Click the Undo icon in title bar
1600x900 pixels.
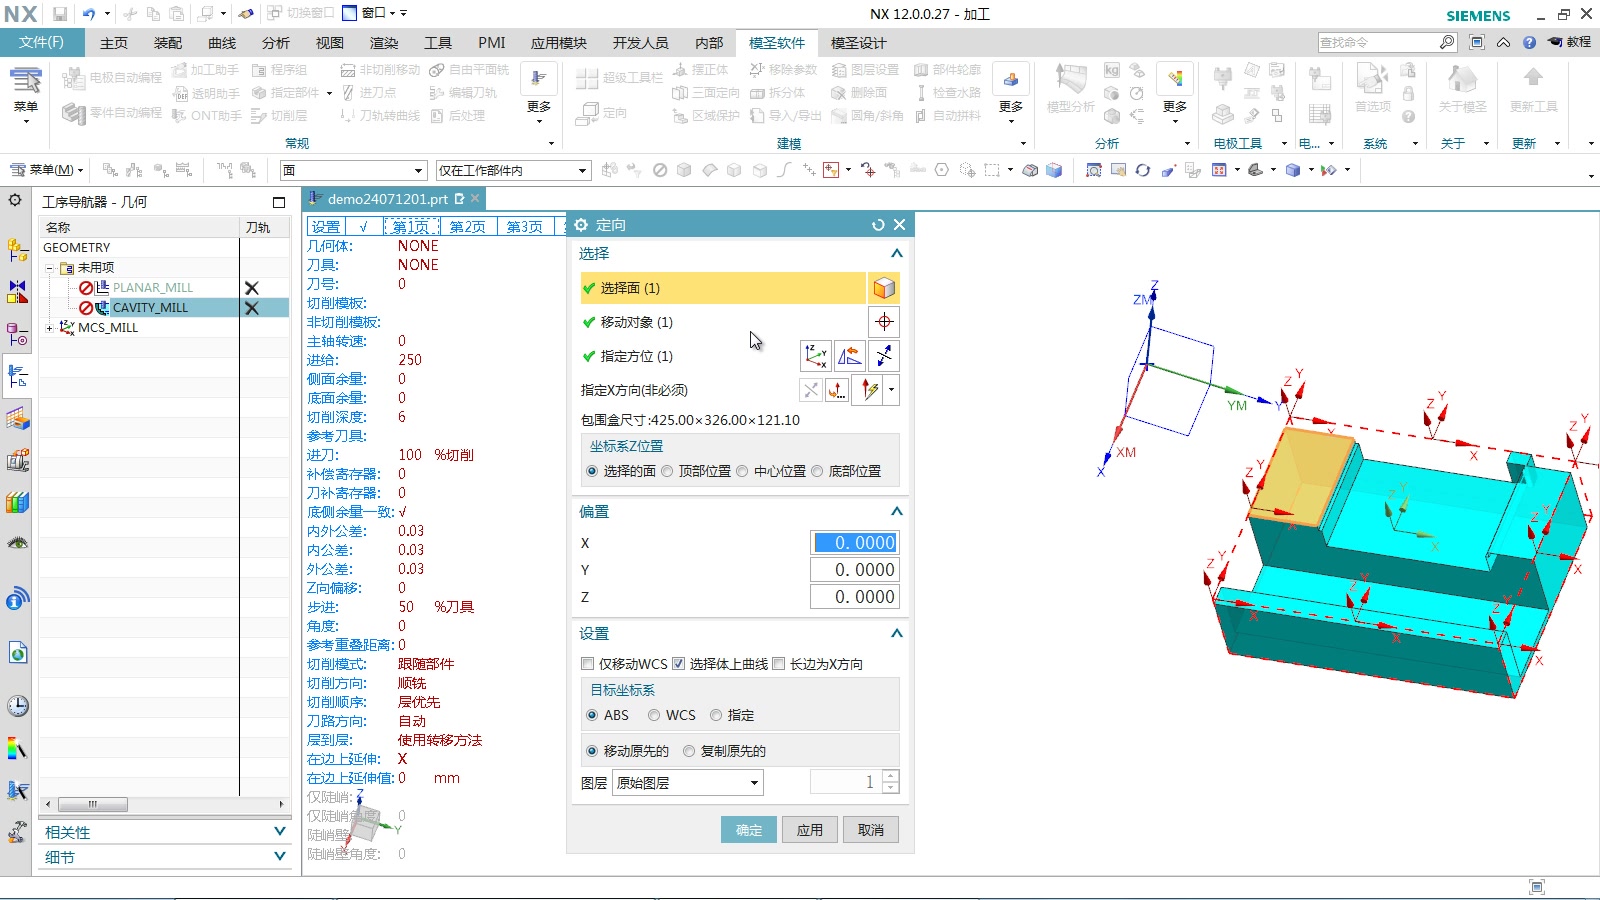point(89,14)
